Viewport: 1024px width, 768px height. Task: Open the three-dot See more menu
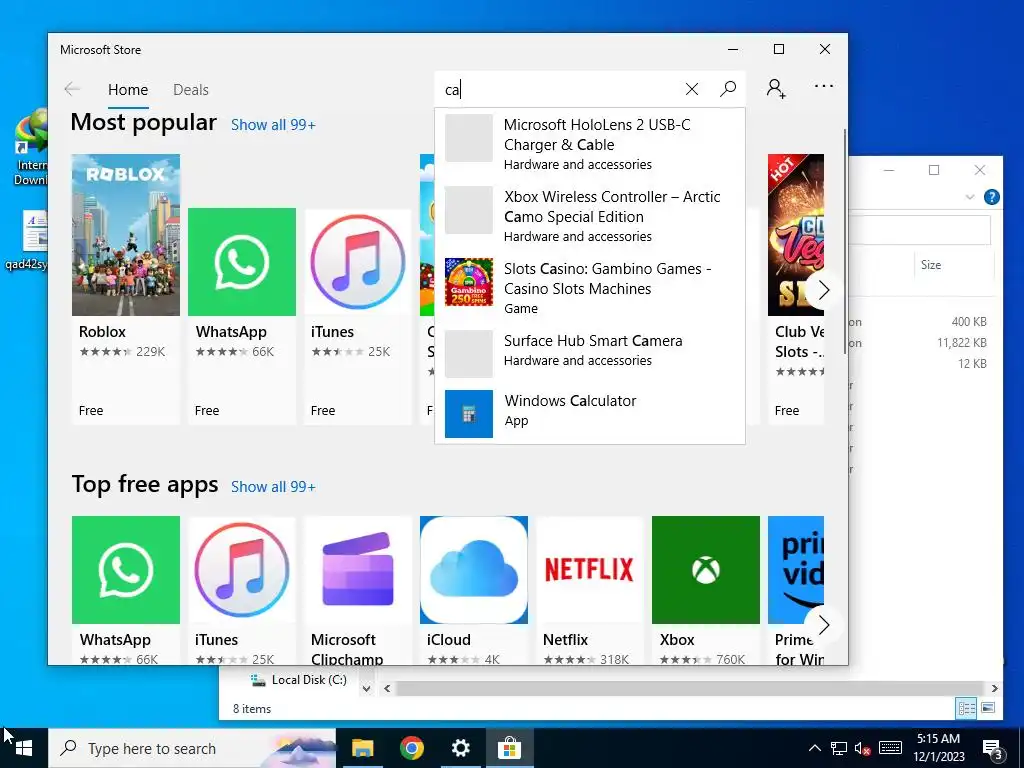point(824,86)
